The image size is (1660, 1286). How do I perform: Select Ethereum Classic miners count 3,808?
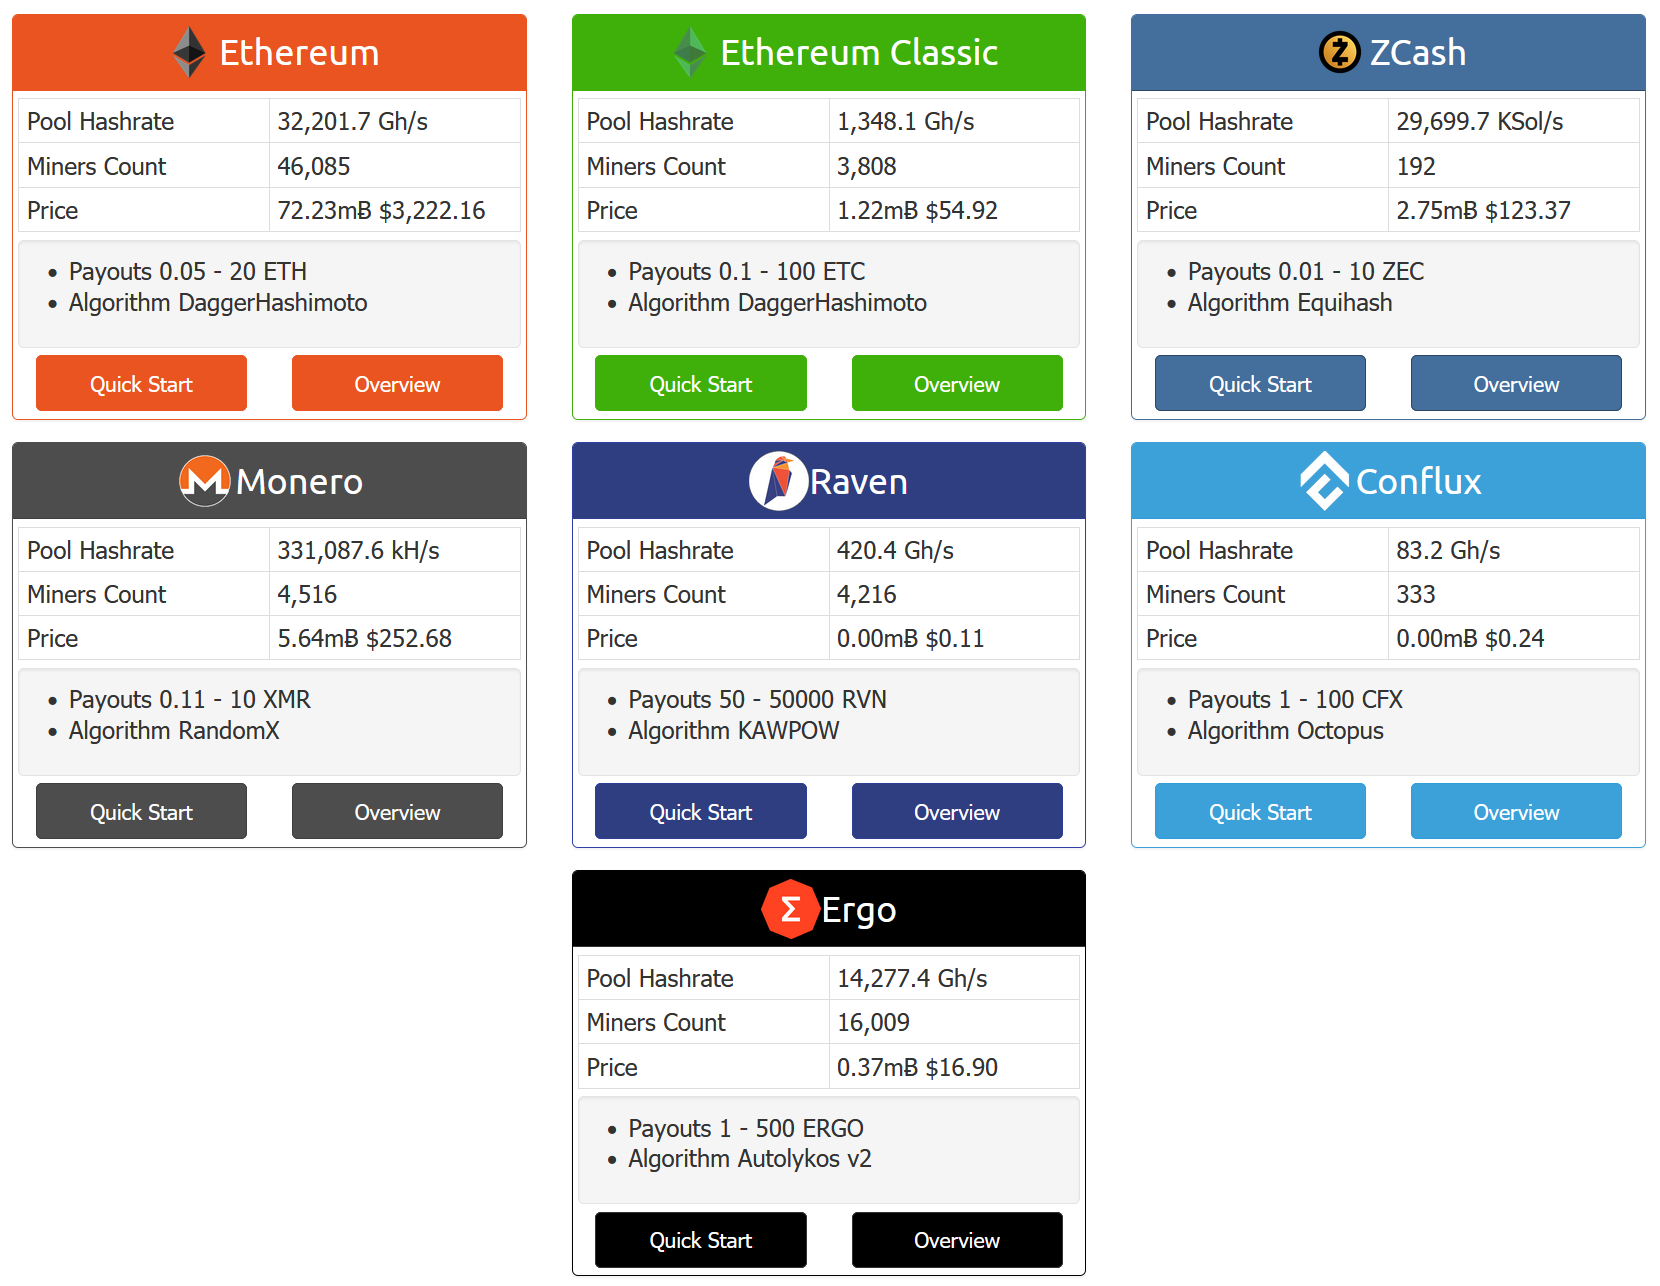(867, 166)
